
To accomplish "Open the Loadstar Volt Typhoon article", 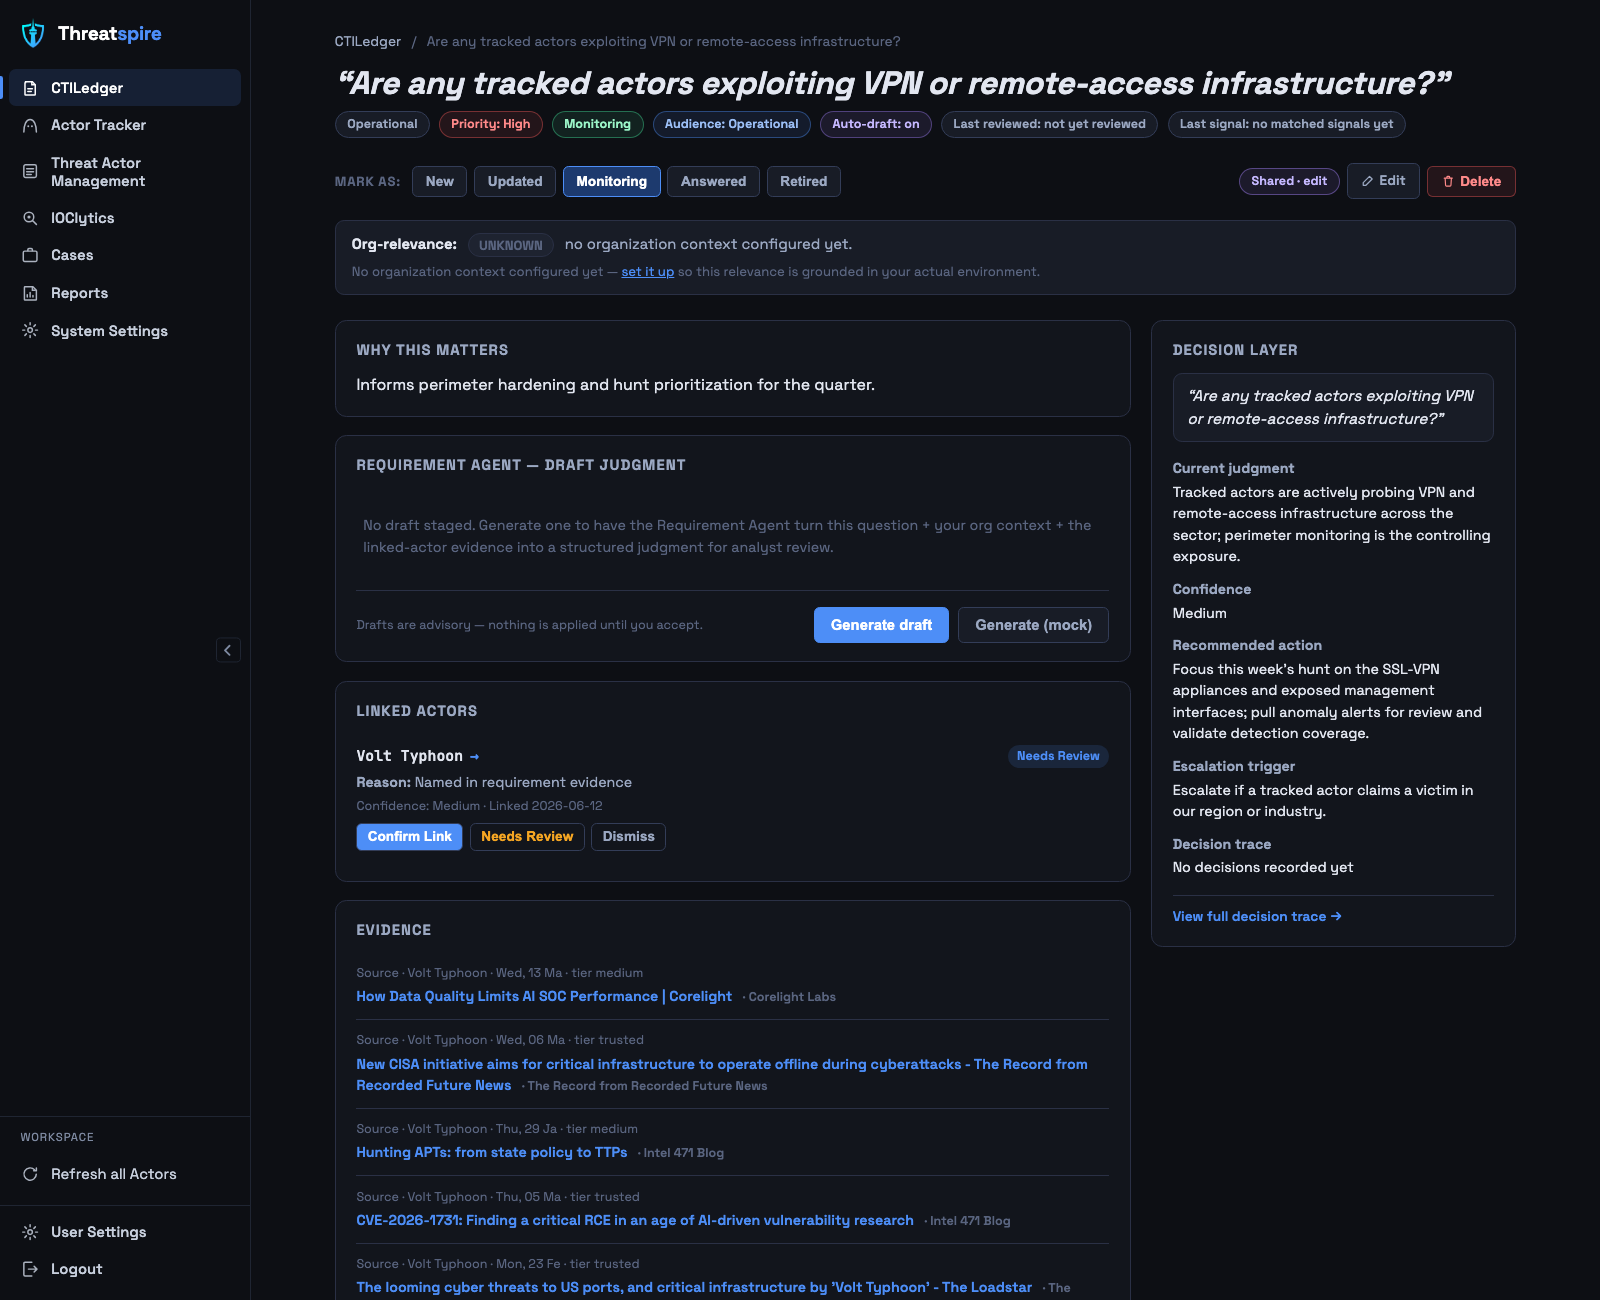I will (x=694, y=1288).
